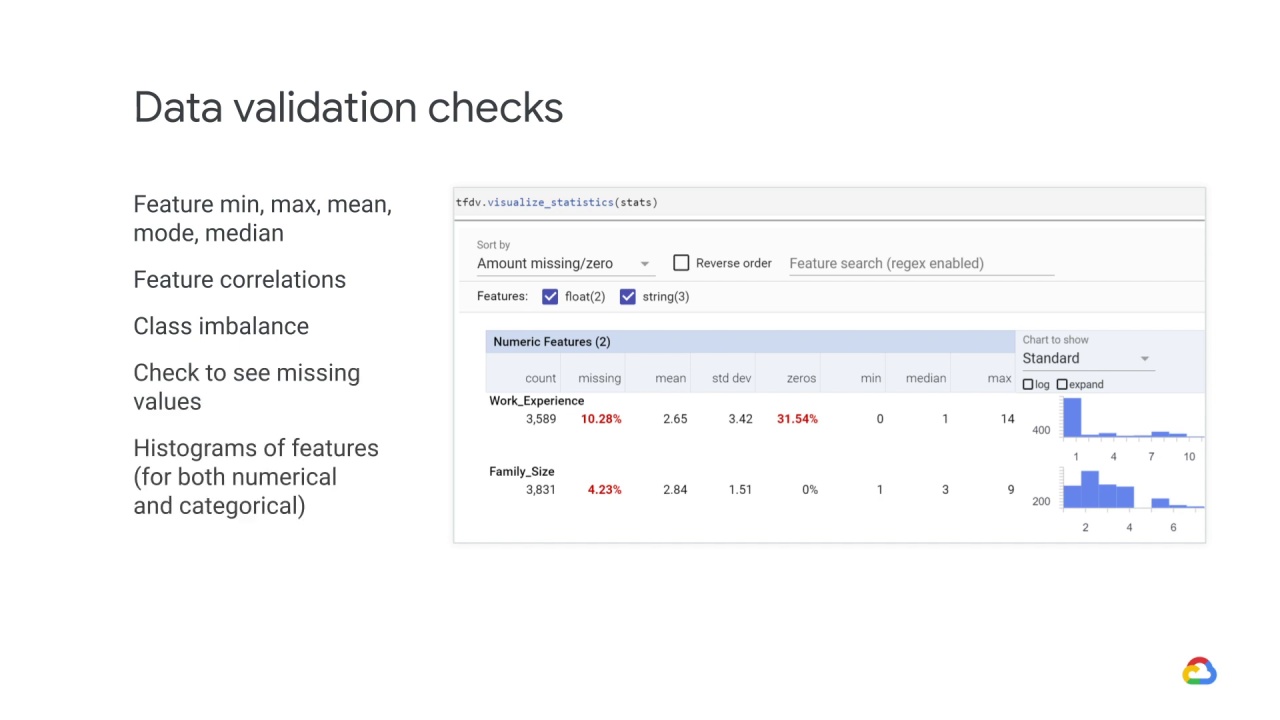Screen dimensions: 1280x720
Task: Click the Work_Experience histogram chart
Action: 1130,419
